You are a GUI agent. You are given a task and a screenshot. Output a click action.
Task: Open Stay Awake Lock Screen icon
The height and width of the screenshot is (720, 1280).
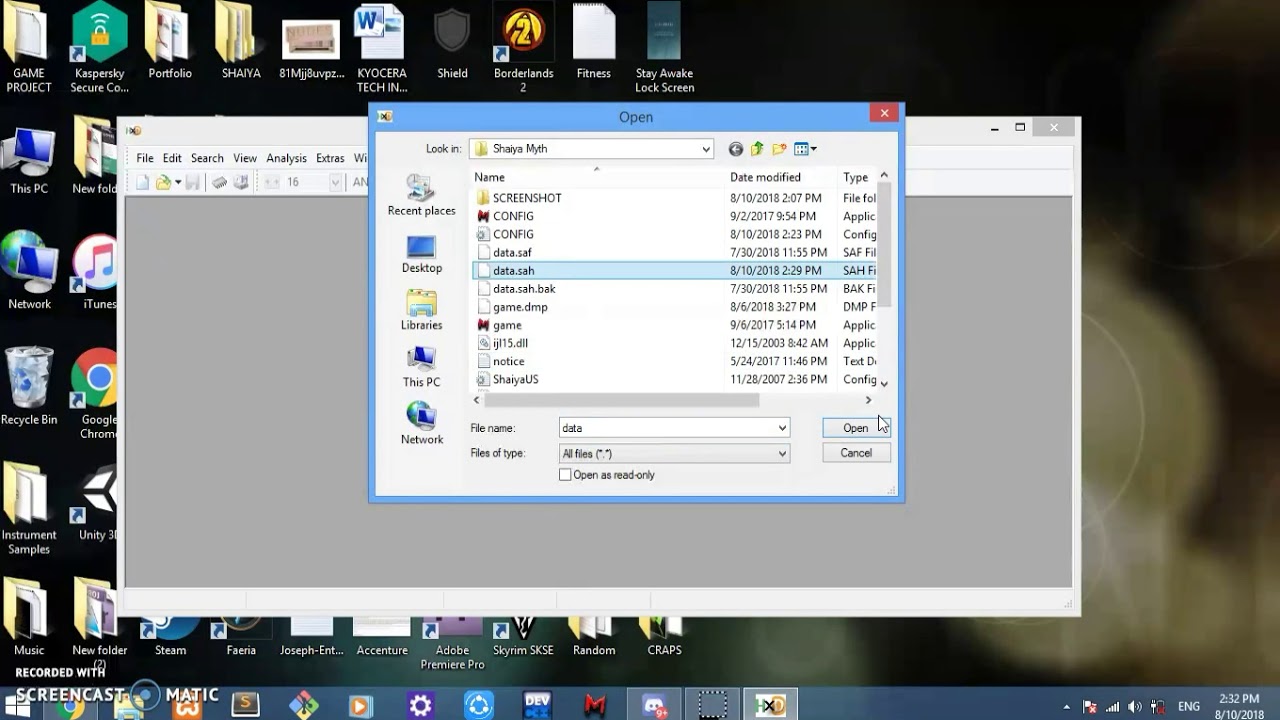point(664,48)
